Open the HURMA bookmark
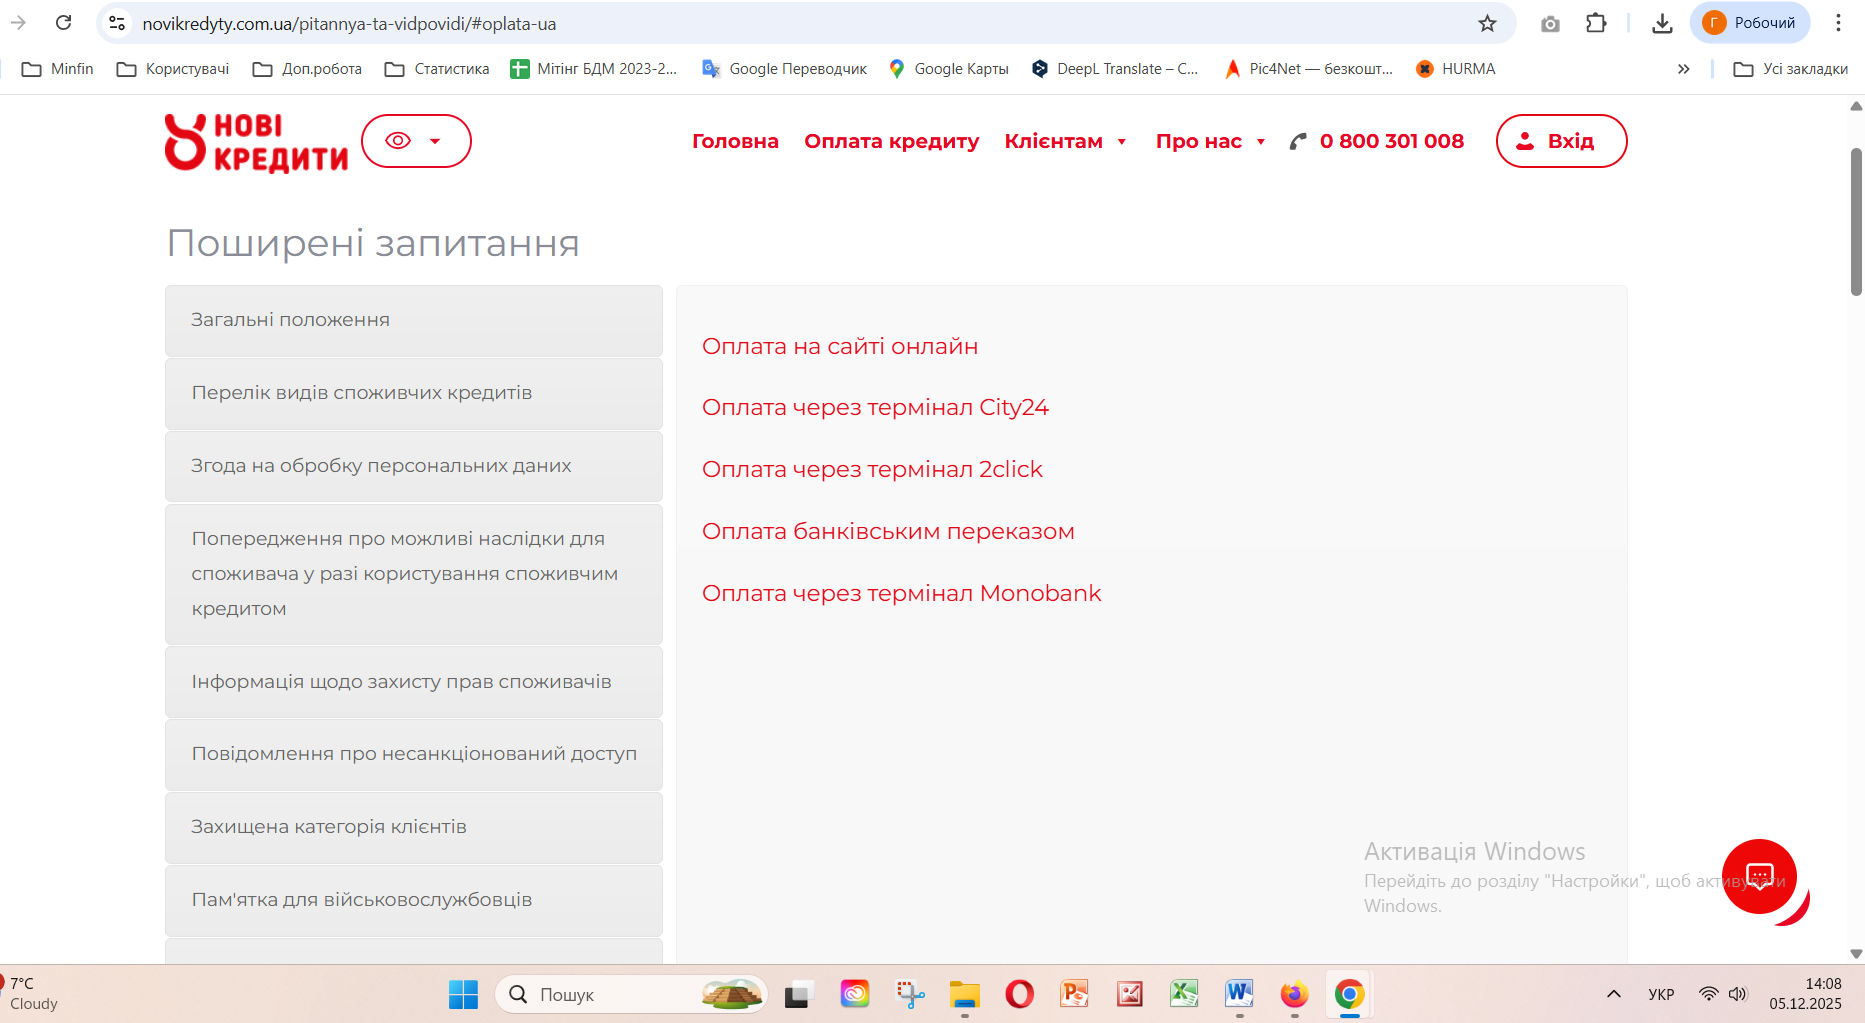 [x=1456, y=69]
